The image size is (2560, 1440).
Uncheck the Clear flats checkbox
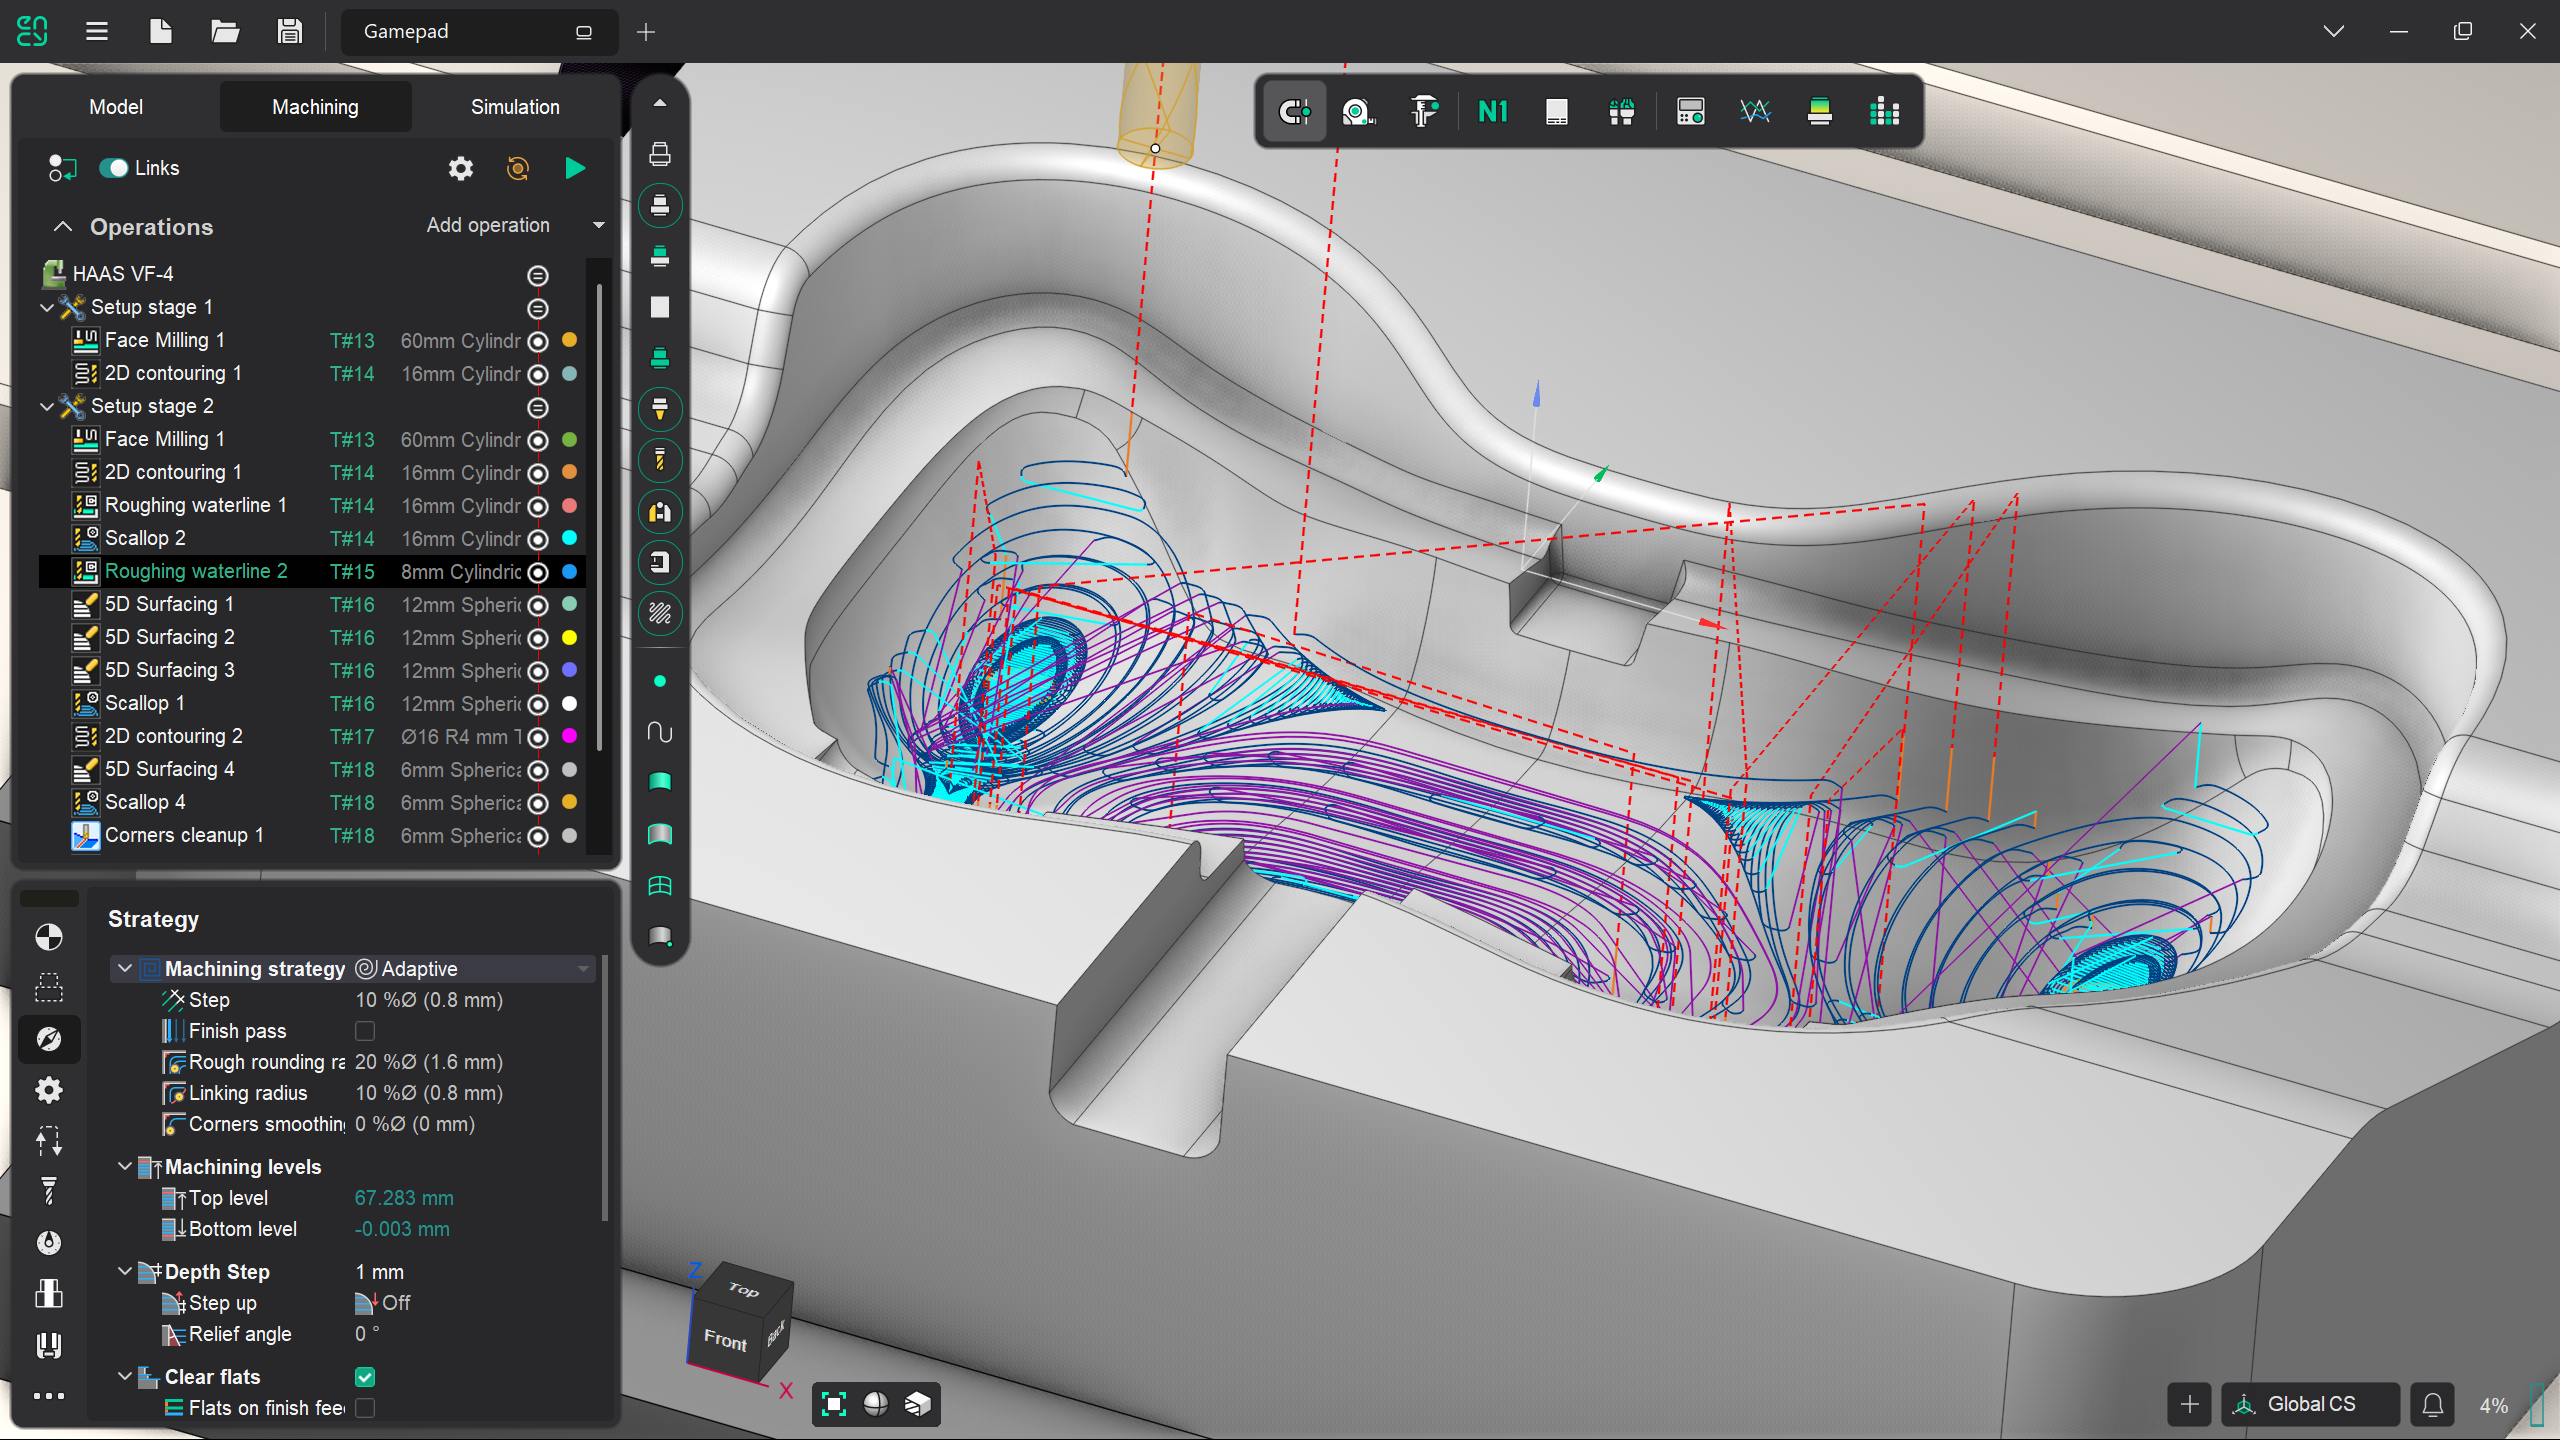click(x=365, y=1377)
